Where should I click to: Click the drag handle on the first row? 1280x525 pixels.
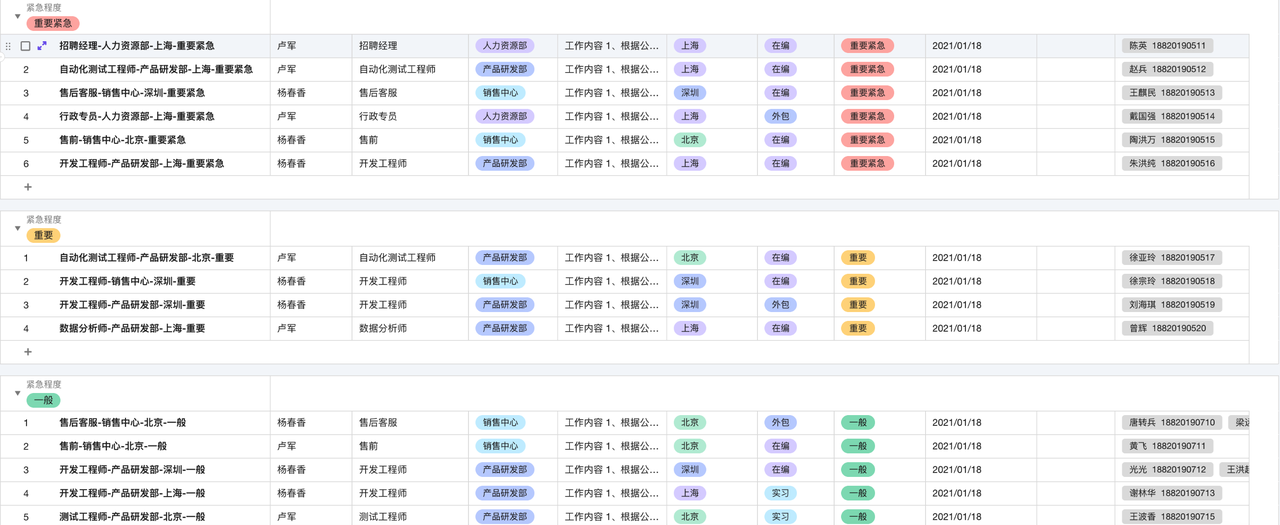click(x=9, y=46)
